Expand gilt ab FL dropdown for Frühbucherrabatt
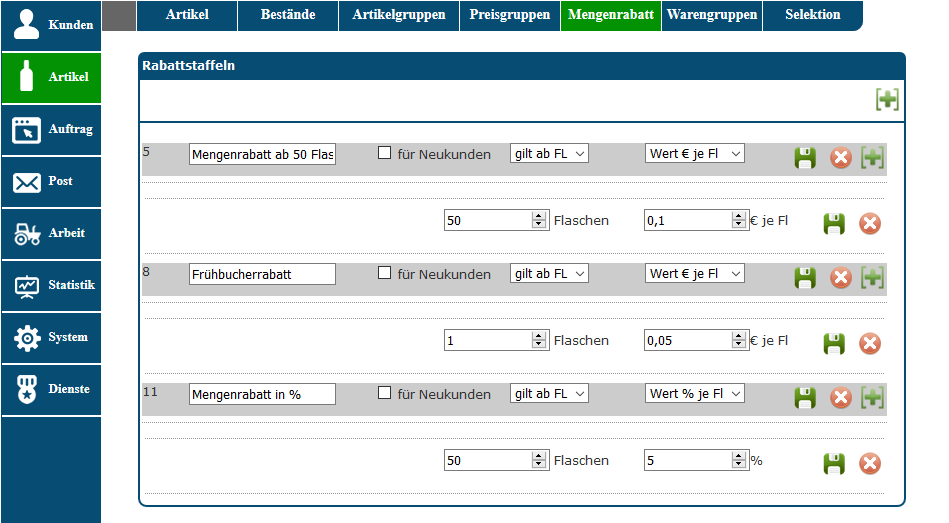949x523 pixels. [x=549, y=274]
